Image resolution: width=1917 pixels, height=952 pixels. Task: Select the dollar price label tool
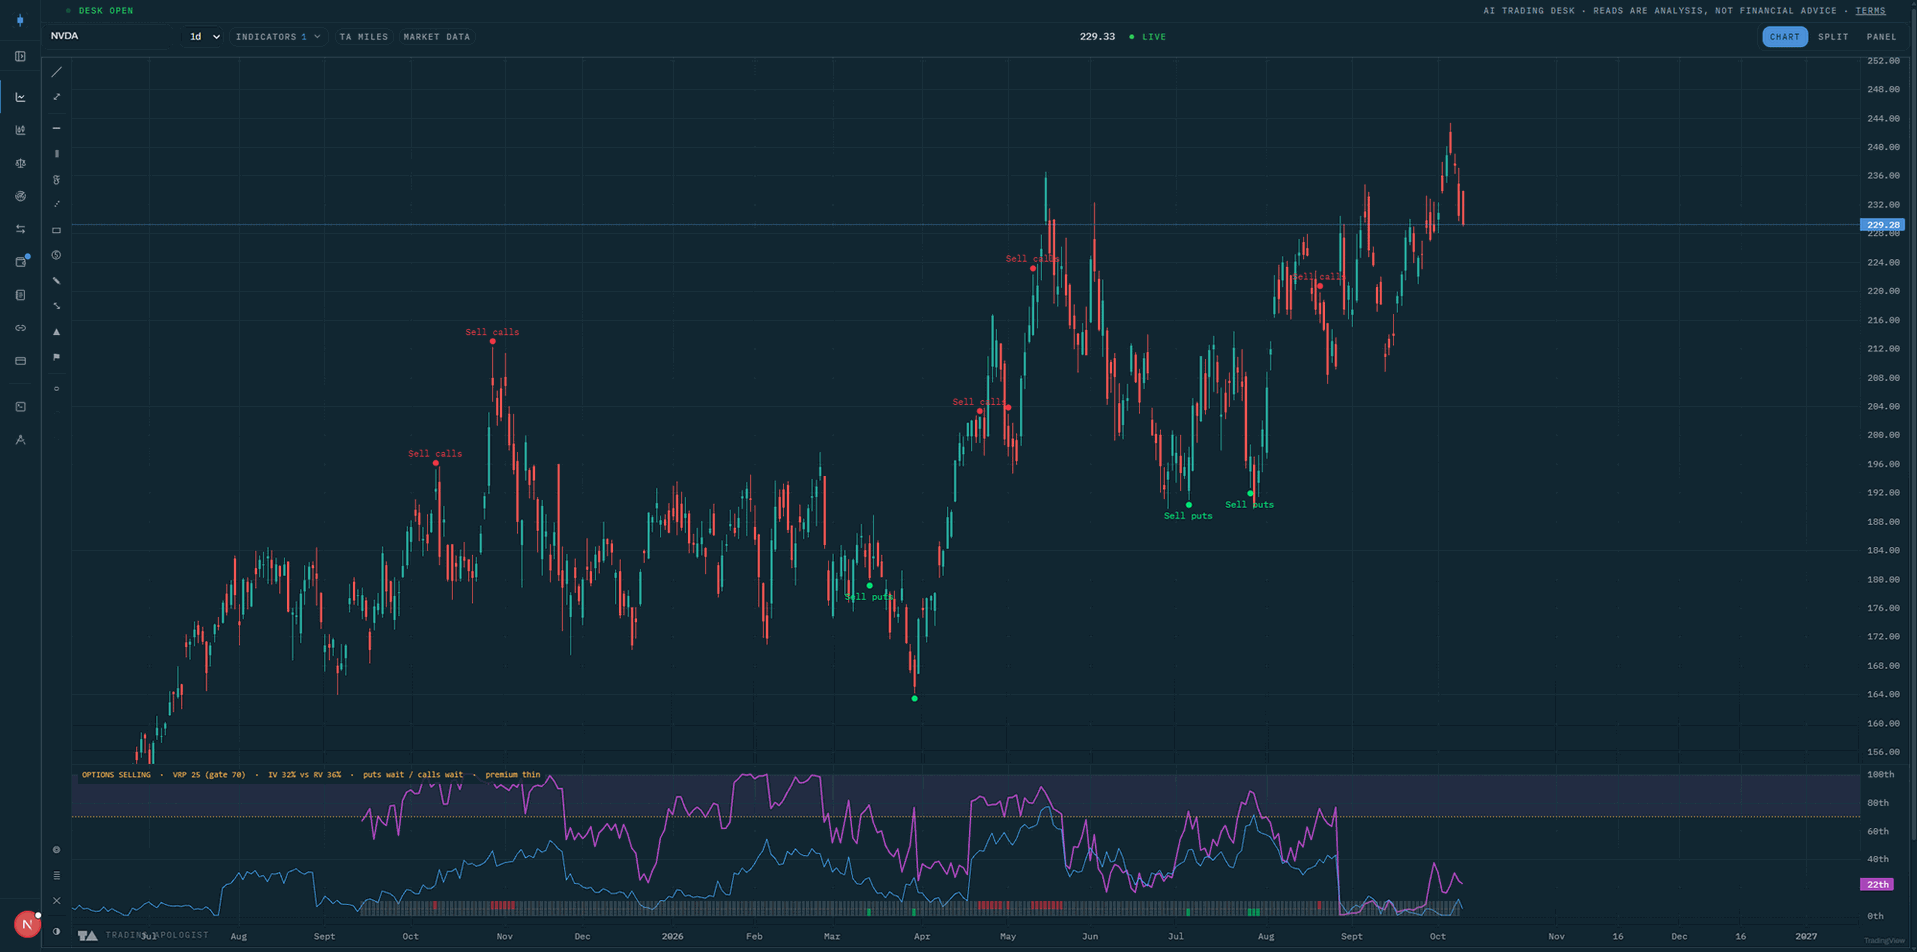(x=56, y=255)
